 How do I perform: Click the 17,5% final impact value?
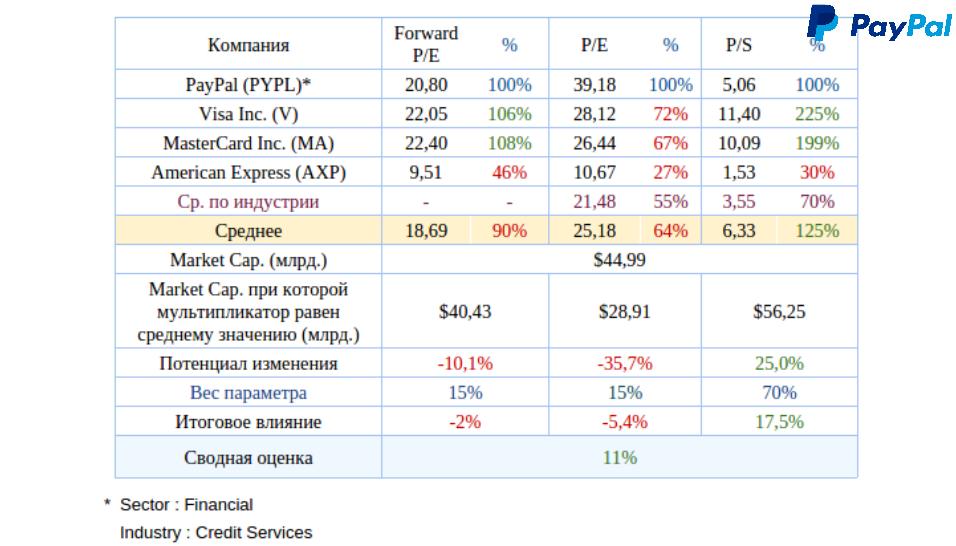pyautogui.click(x=779, y=422)
